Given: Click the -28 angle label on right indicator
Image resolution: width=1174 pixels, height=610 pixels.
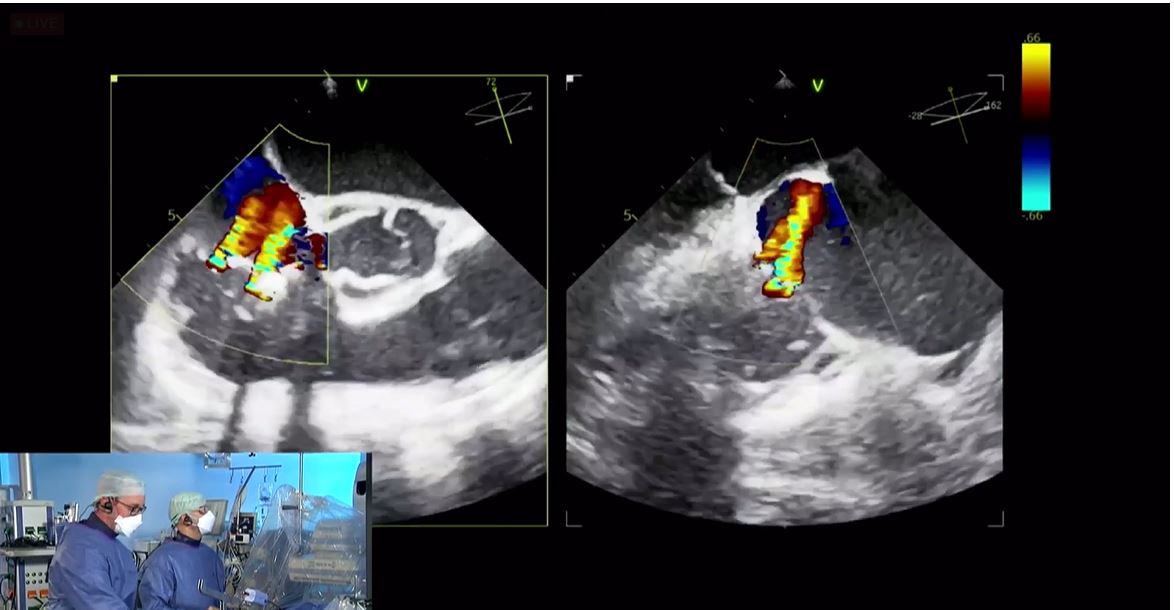Looking at the screenshot, I should [x=915, y=116].
